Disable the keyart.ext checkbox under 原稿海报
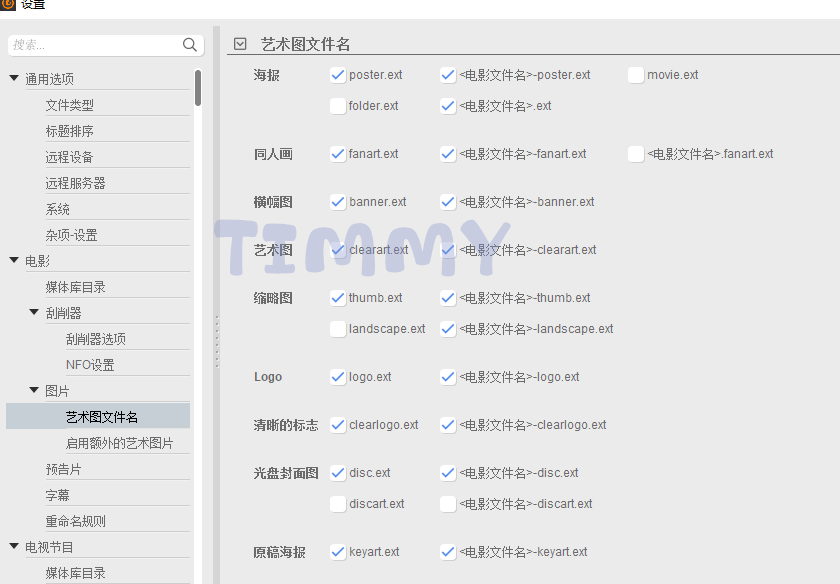Viewport: 840px width, 584px height. point(337,551)
